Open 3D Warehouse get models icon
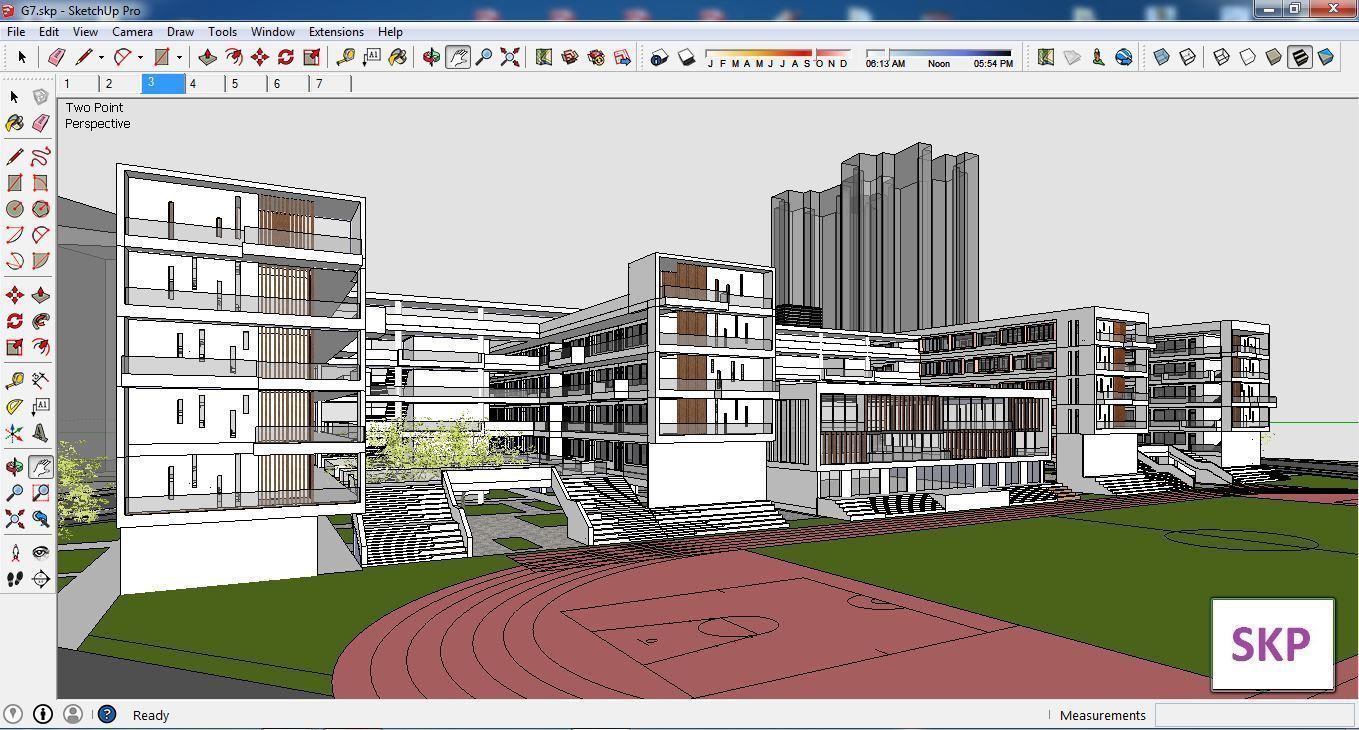 tap(570, 57)
